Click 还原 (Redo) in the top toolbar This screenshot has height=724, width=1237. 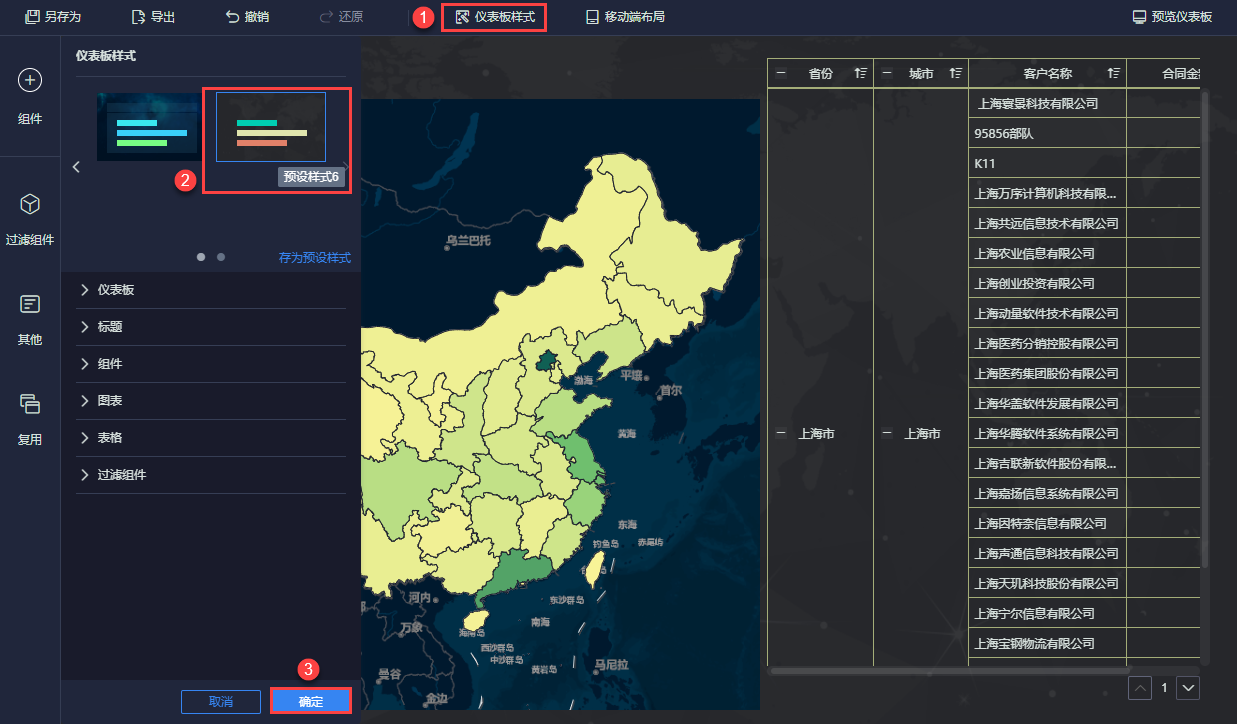340,17
